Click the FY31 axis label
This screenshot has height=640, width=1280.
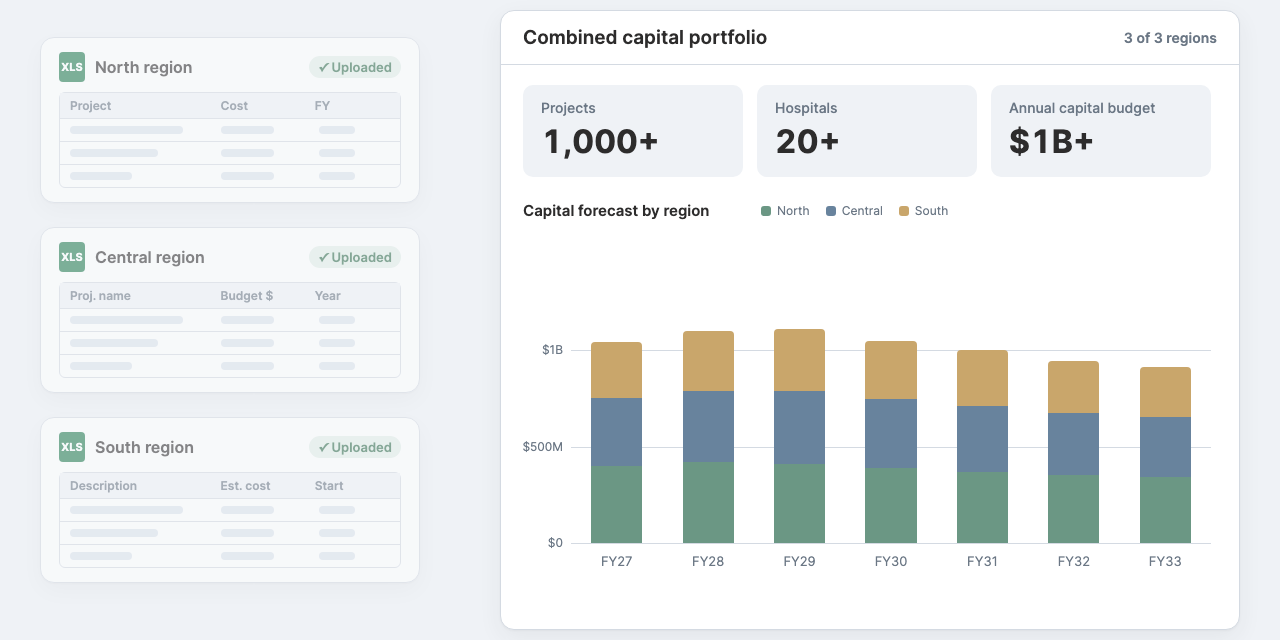(982, 561)
